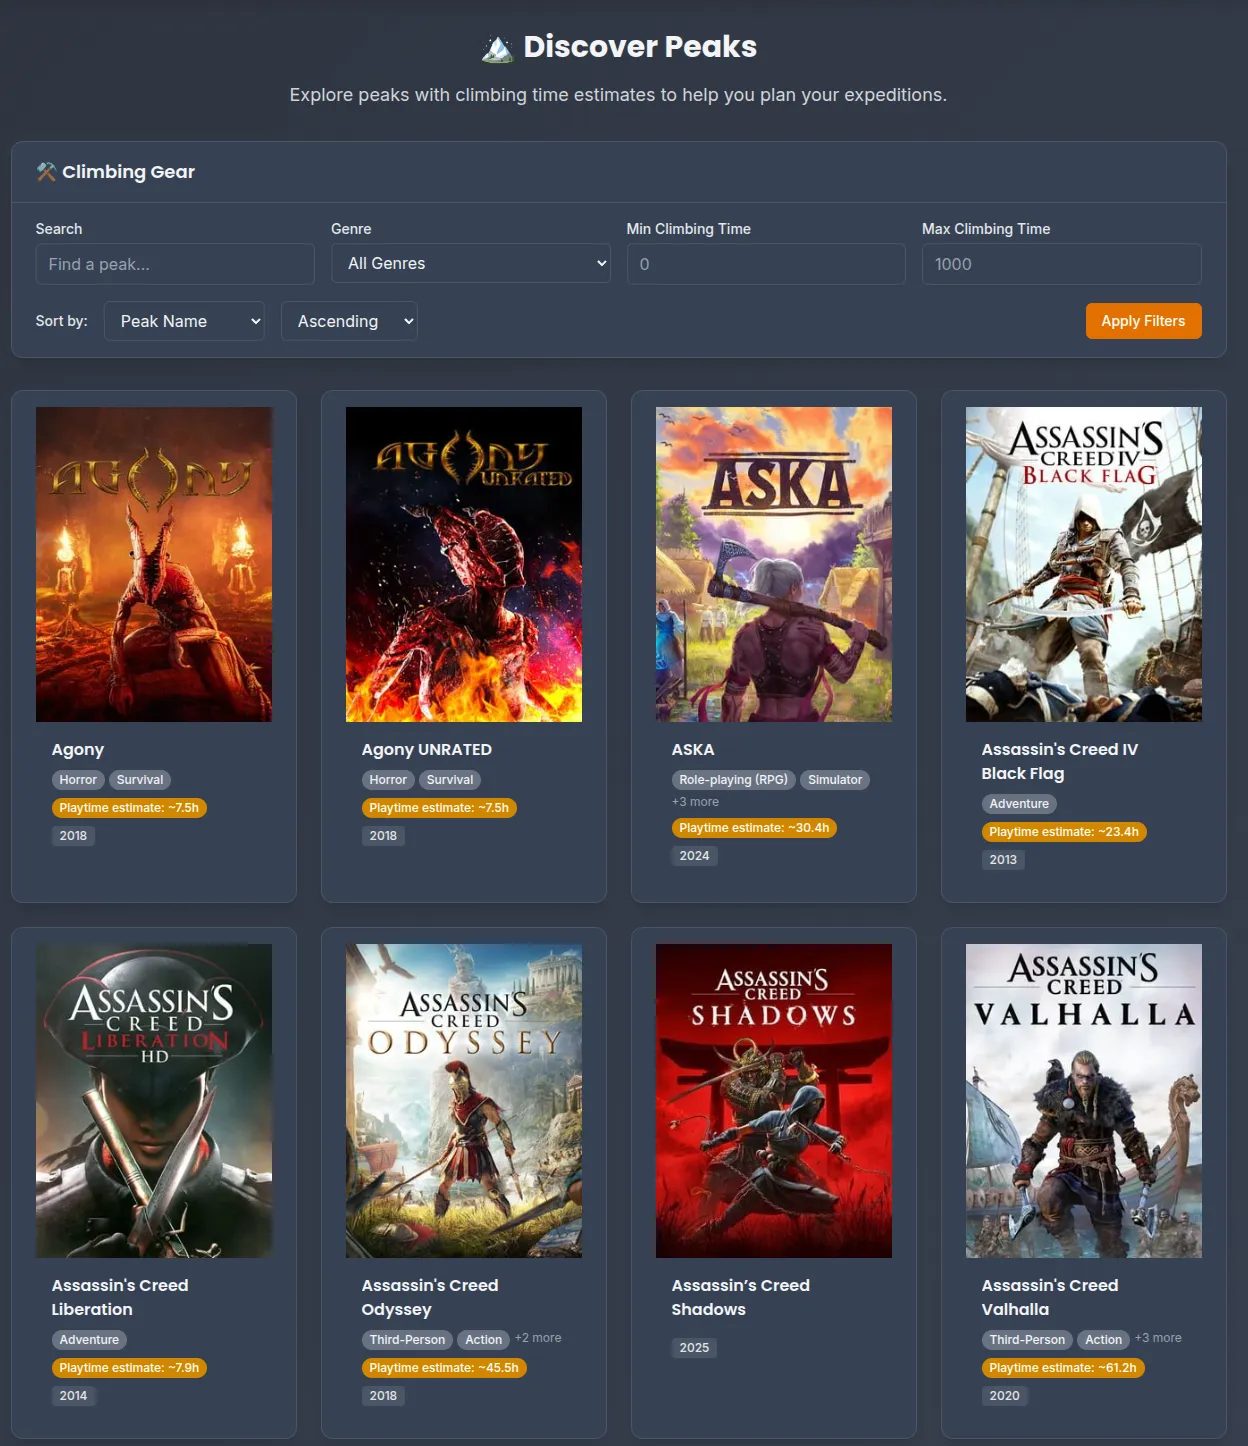Open Assassin's Creed IV Black Flag cover
The image size is (1248, 1446).
pyautogui.click(x=1084, y=564)
